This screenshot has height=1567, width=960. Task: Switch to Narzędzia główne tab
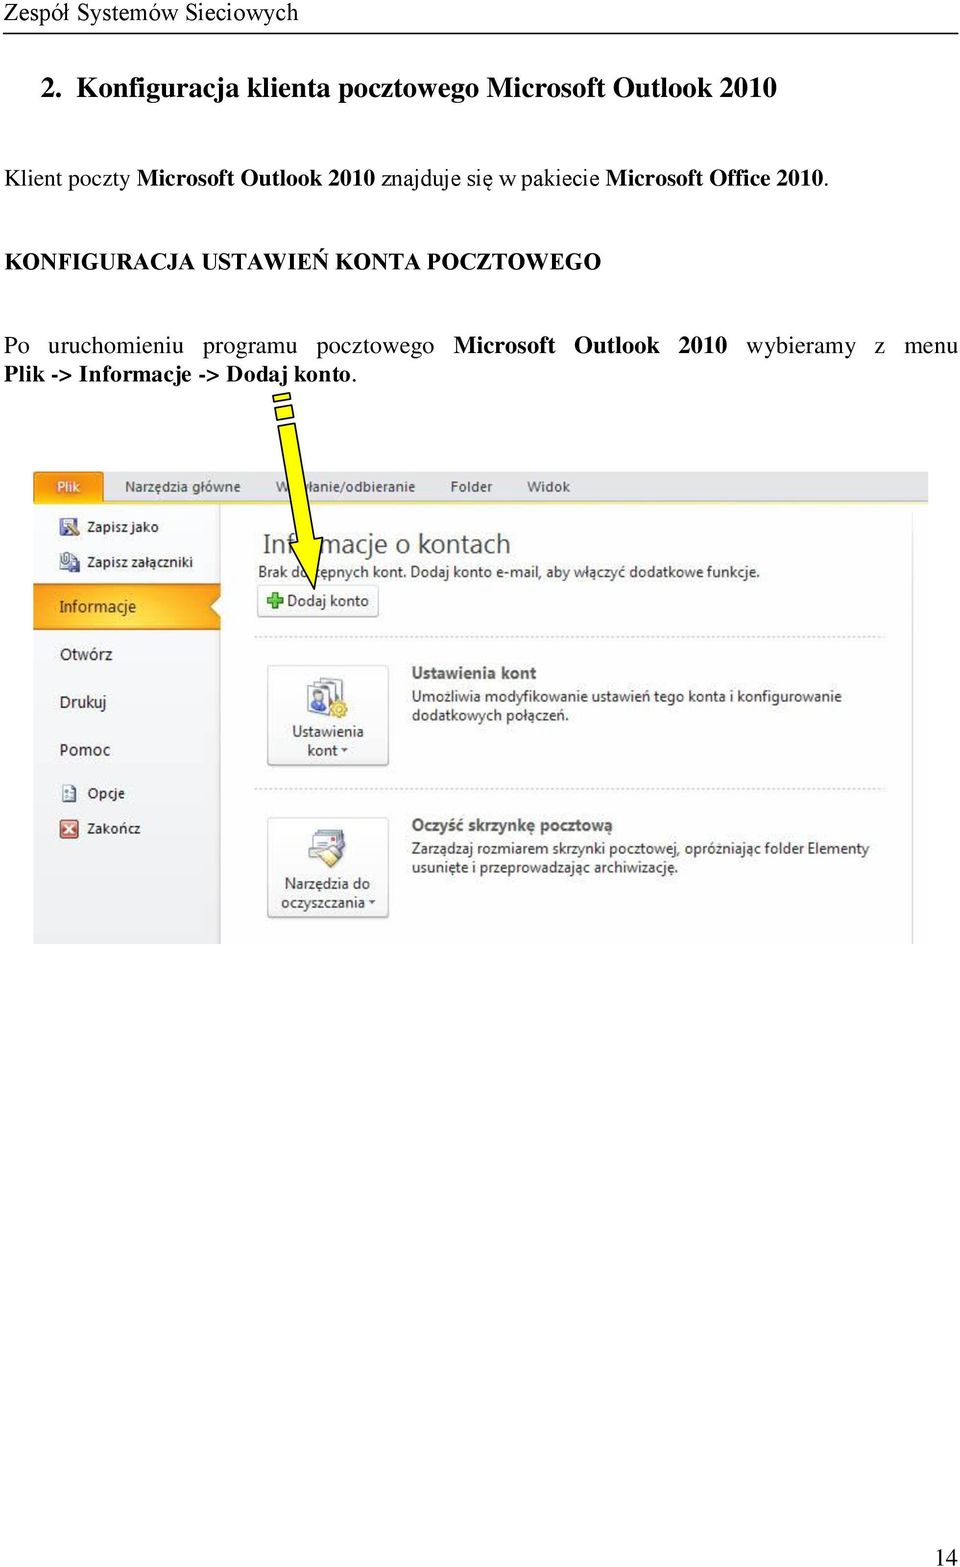click(x=182, y=487)
